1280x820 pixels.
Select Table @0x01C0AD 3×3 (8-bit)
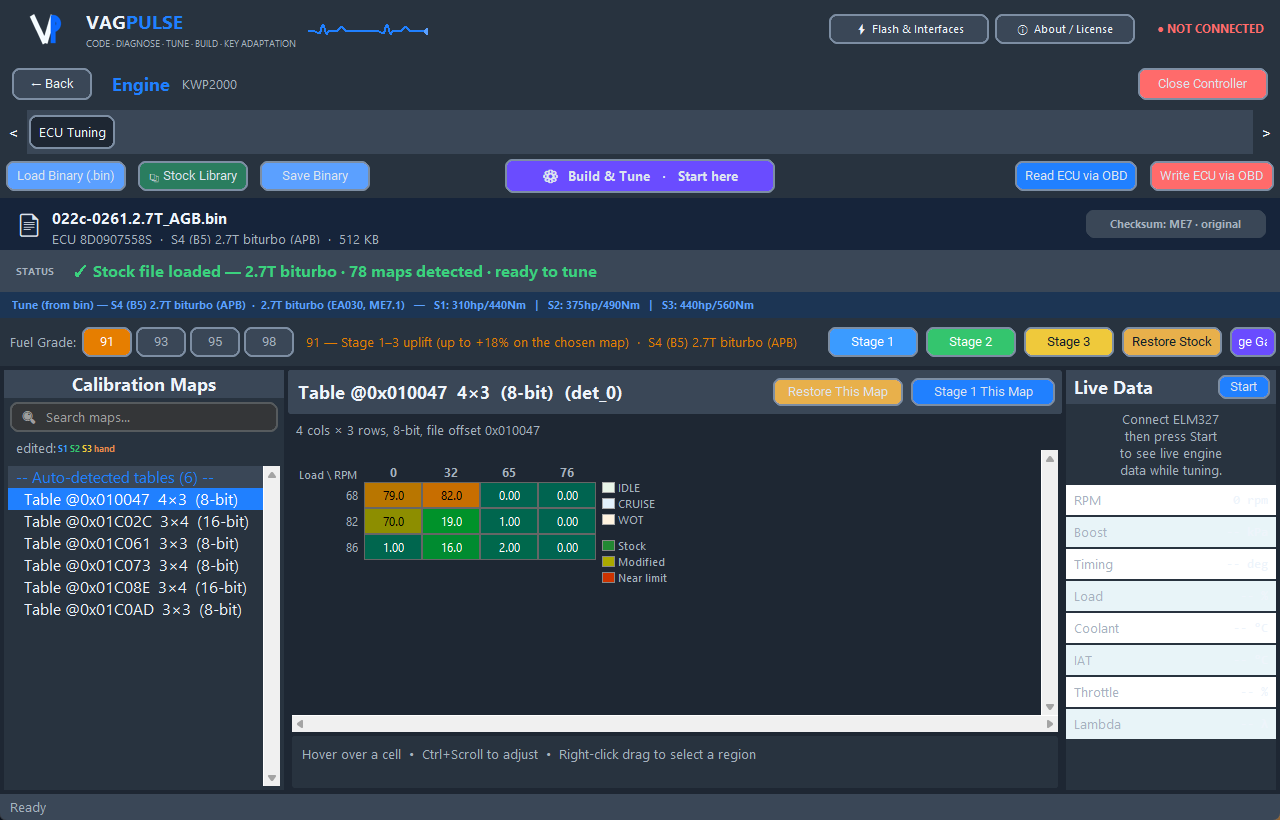tap(135, 610)
